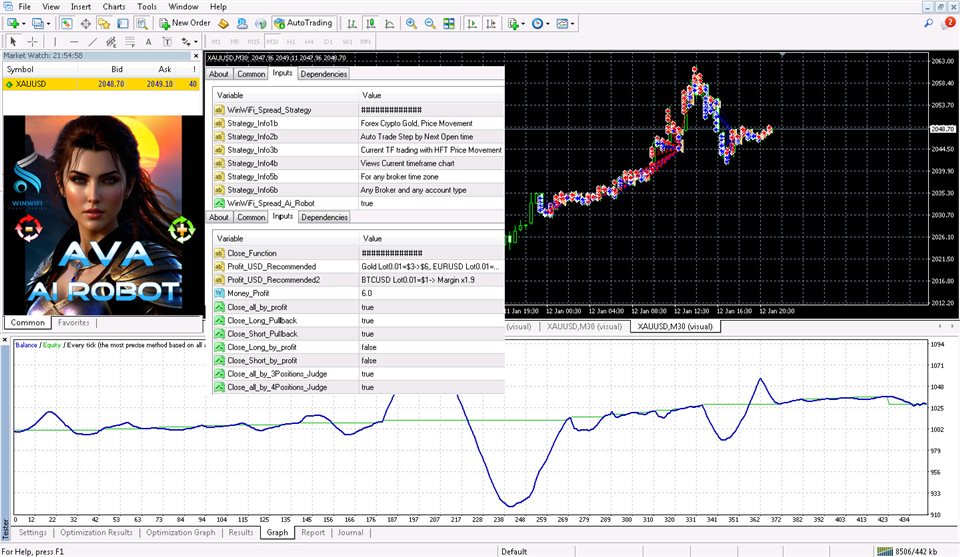Open the chat notifications icon showing 2
960x557 pixels.
(948, 23)
